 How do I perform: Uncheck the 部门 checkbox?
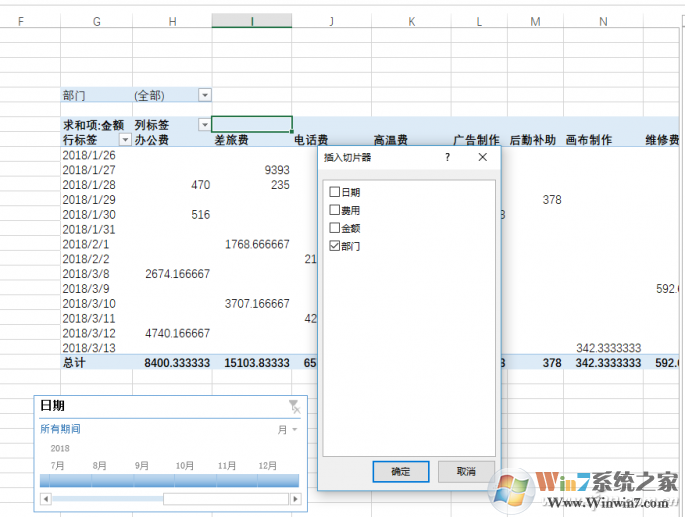335,246
